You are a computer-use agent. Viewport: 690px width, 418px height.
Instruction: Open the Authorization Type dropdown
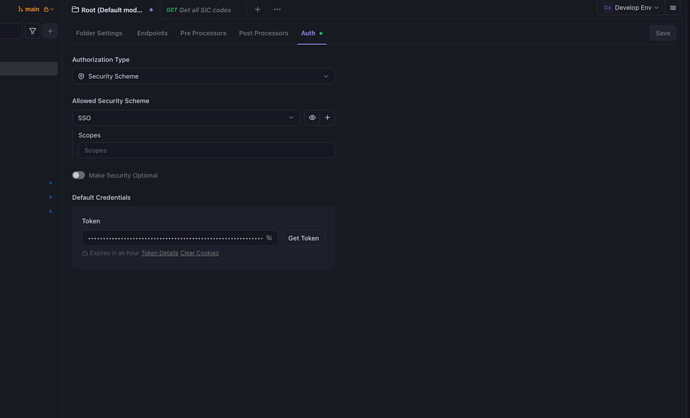point(203,76)
